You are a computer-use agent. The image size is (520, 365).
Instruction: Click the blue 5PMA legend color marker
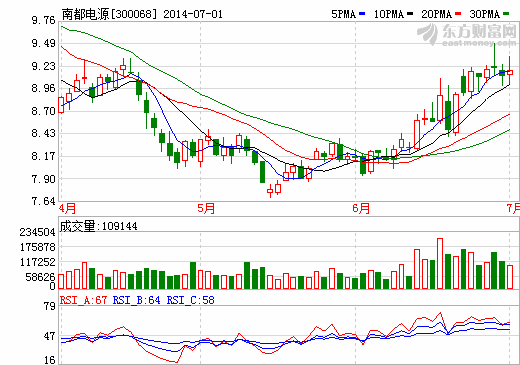[362, 14]
